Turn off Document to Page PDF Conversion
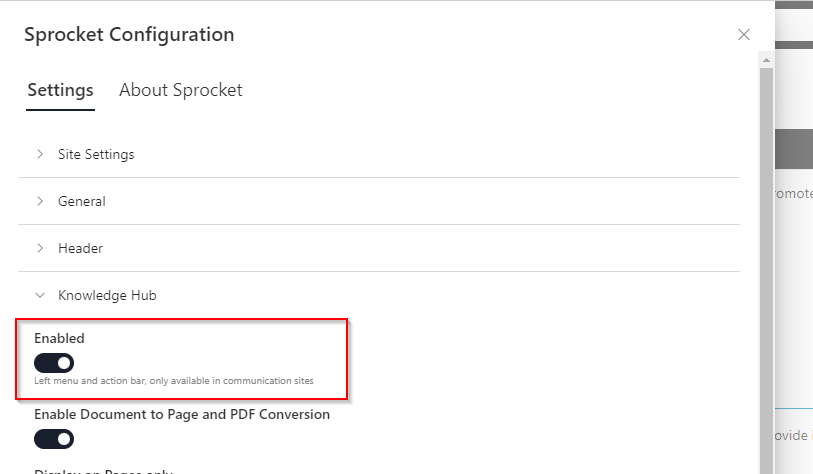 tap(54, 439)
